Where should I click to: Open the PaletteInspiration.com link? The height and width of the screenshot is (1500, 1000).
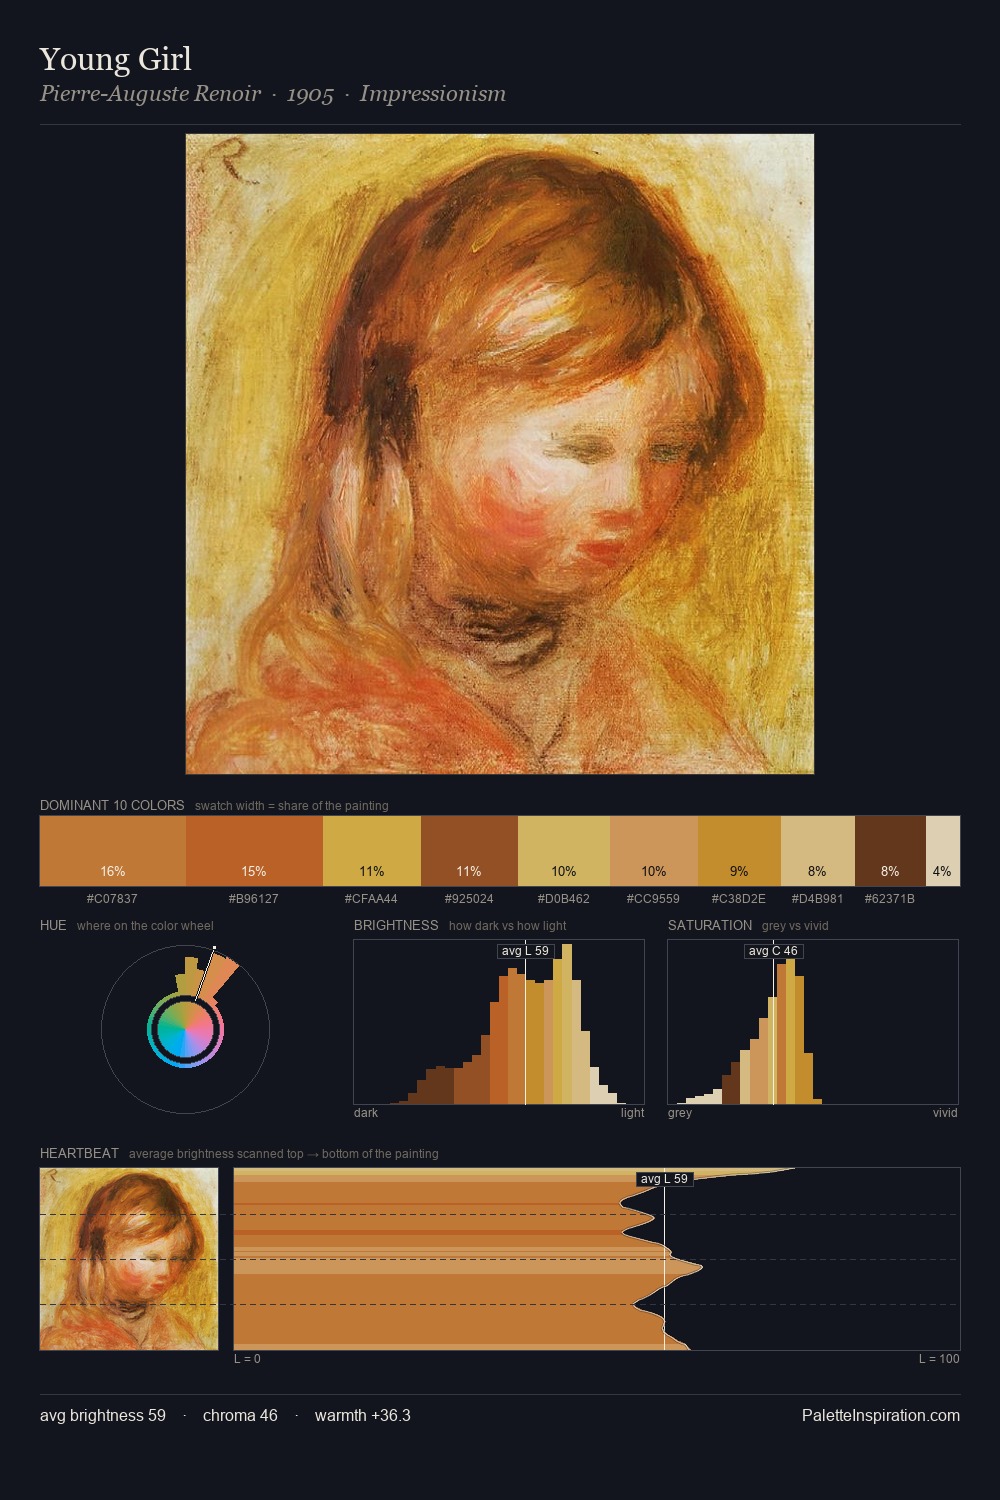click(x=881, y=1415)
